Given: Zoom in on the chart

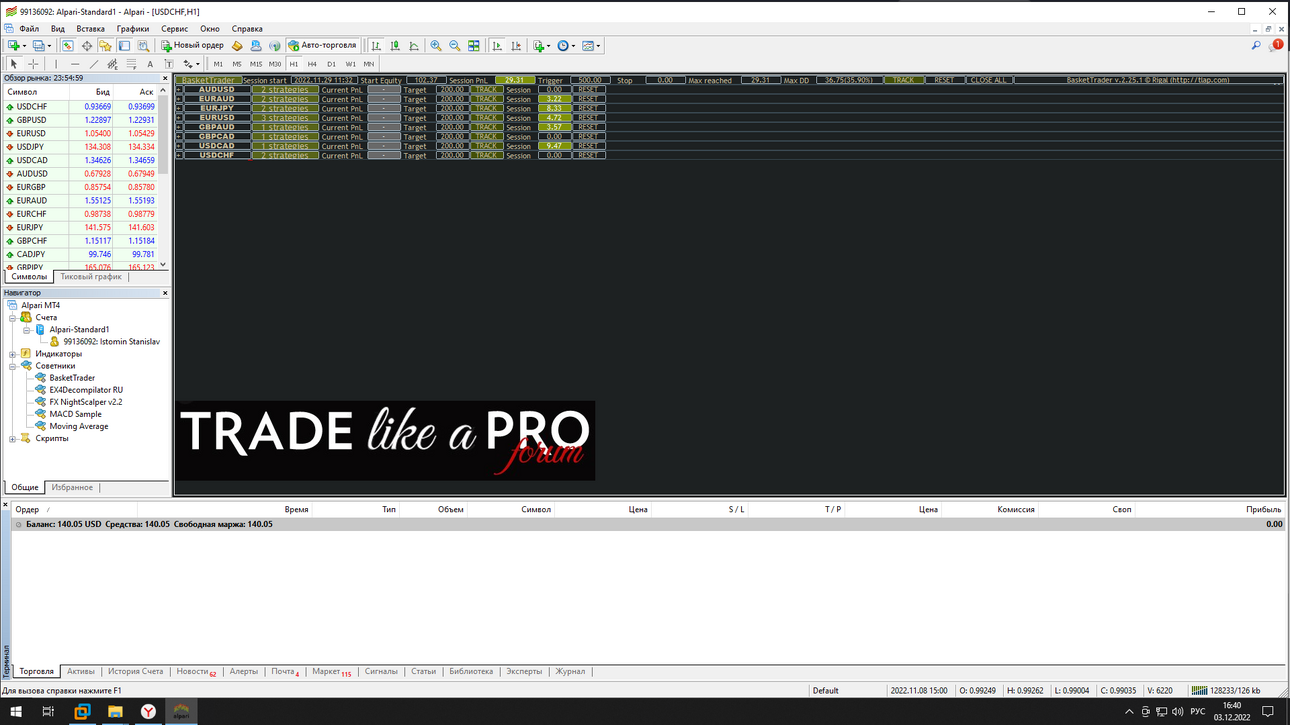Looking at the screenshot, I should [x=436, y=46].
